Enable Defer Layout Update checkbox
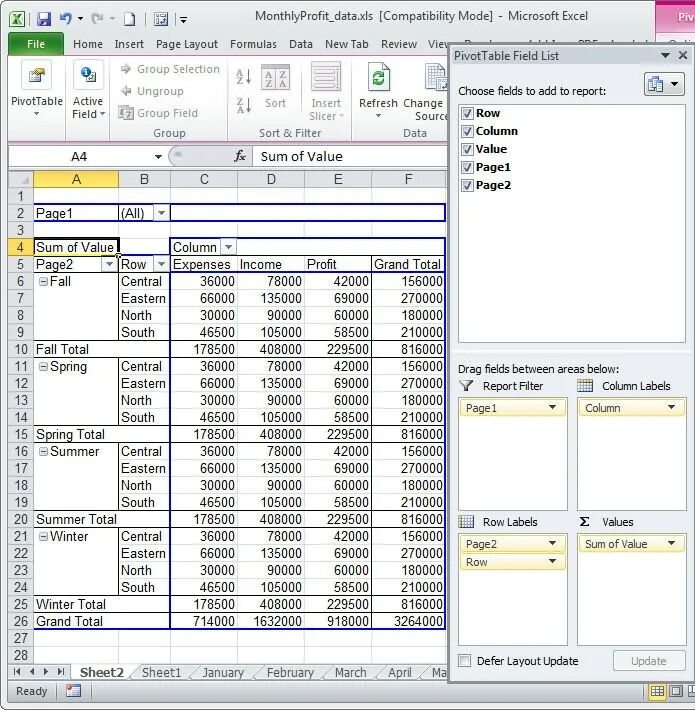 (465, 661)
